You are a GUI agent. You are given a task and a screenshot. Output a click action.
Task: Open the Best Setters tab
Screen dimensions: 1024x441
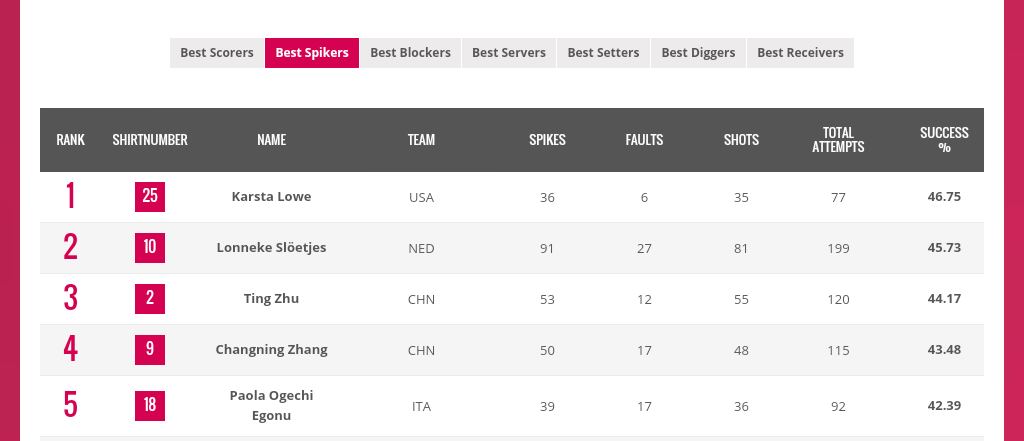coord(603,53)
